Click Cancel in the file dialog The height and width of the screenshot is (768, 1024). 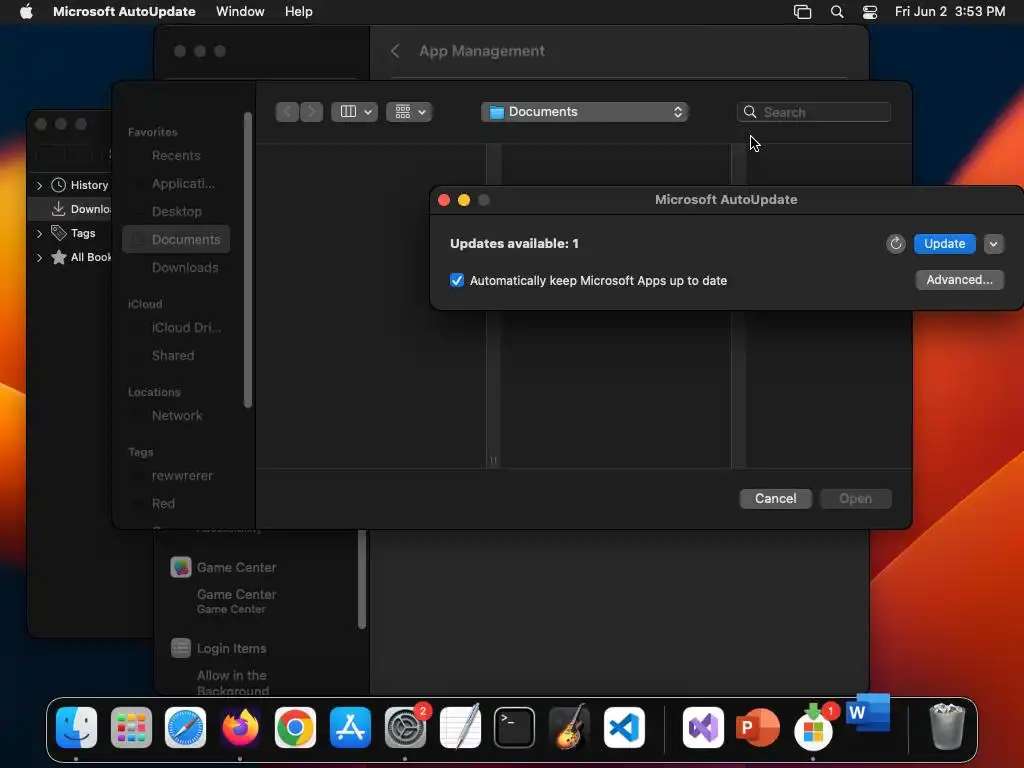pyautogui.click(x=775, y=498)
